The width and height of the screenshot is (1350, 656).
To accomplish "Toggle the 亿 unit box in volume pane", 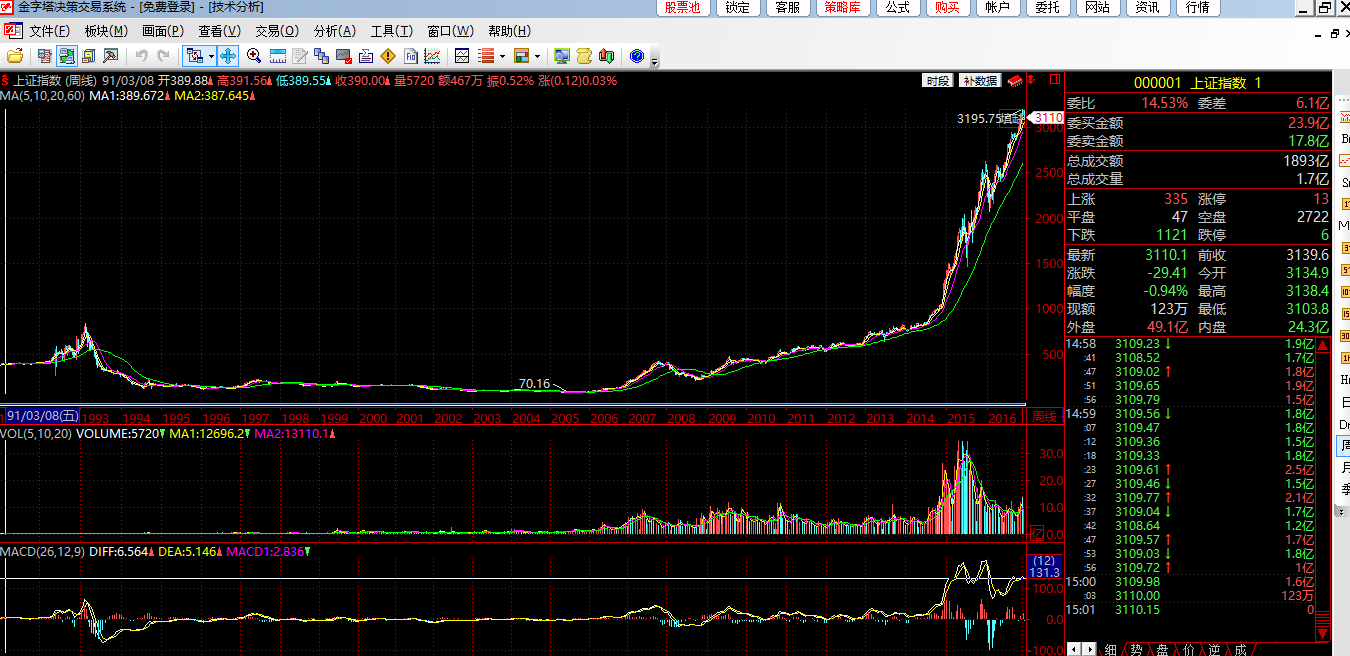I will [1037, 534].
